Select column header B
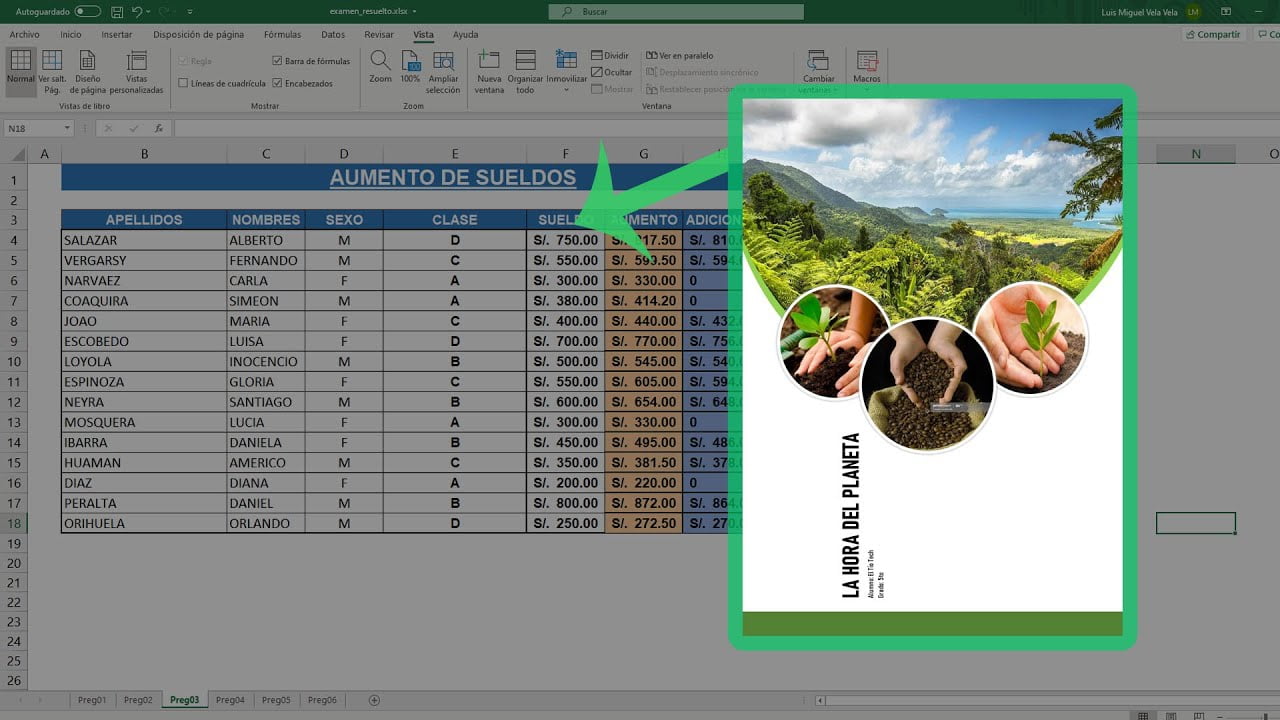Viewport: 1280px width, 720px height. [144, 154]
